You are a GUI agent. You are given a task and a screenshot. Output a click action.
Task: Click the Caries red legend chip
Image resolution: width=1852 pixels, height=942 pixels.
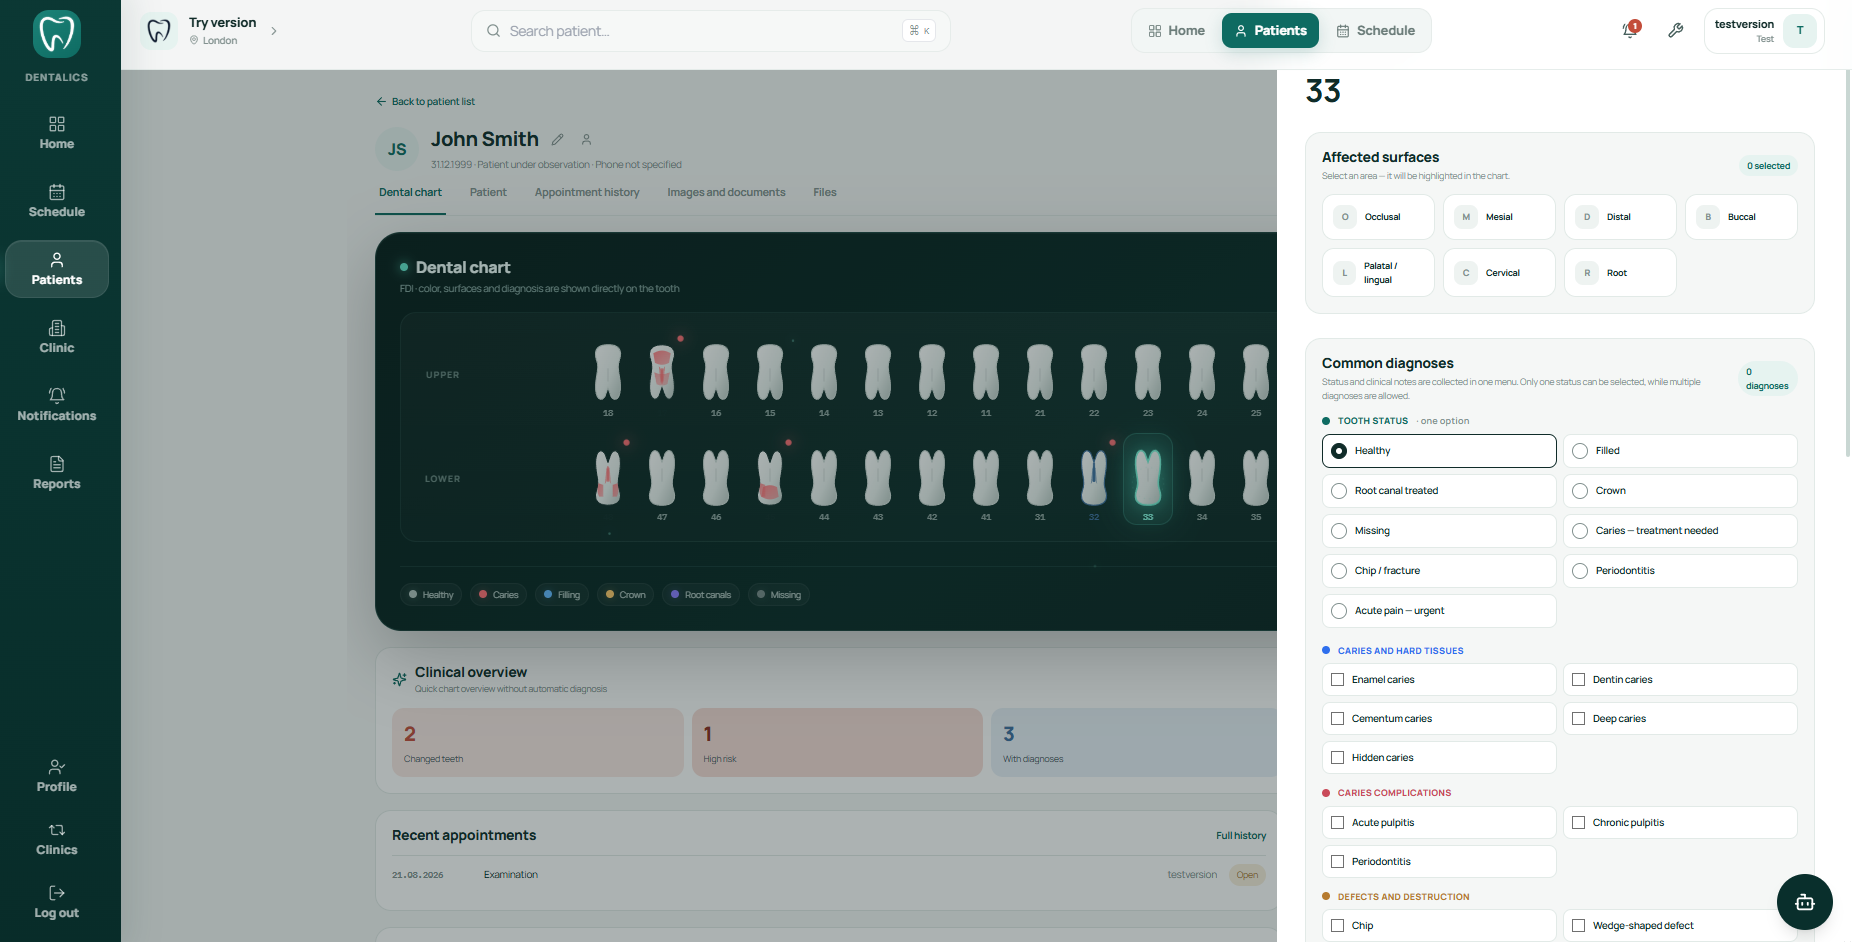pyautogui.click(x=498, y=595)
